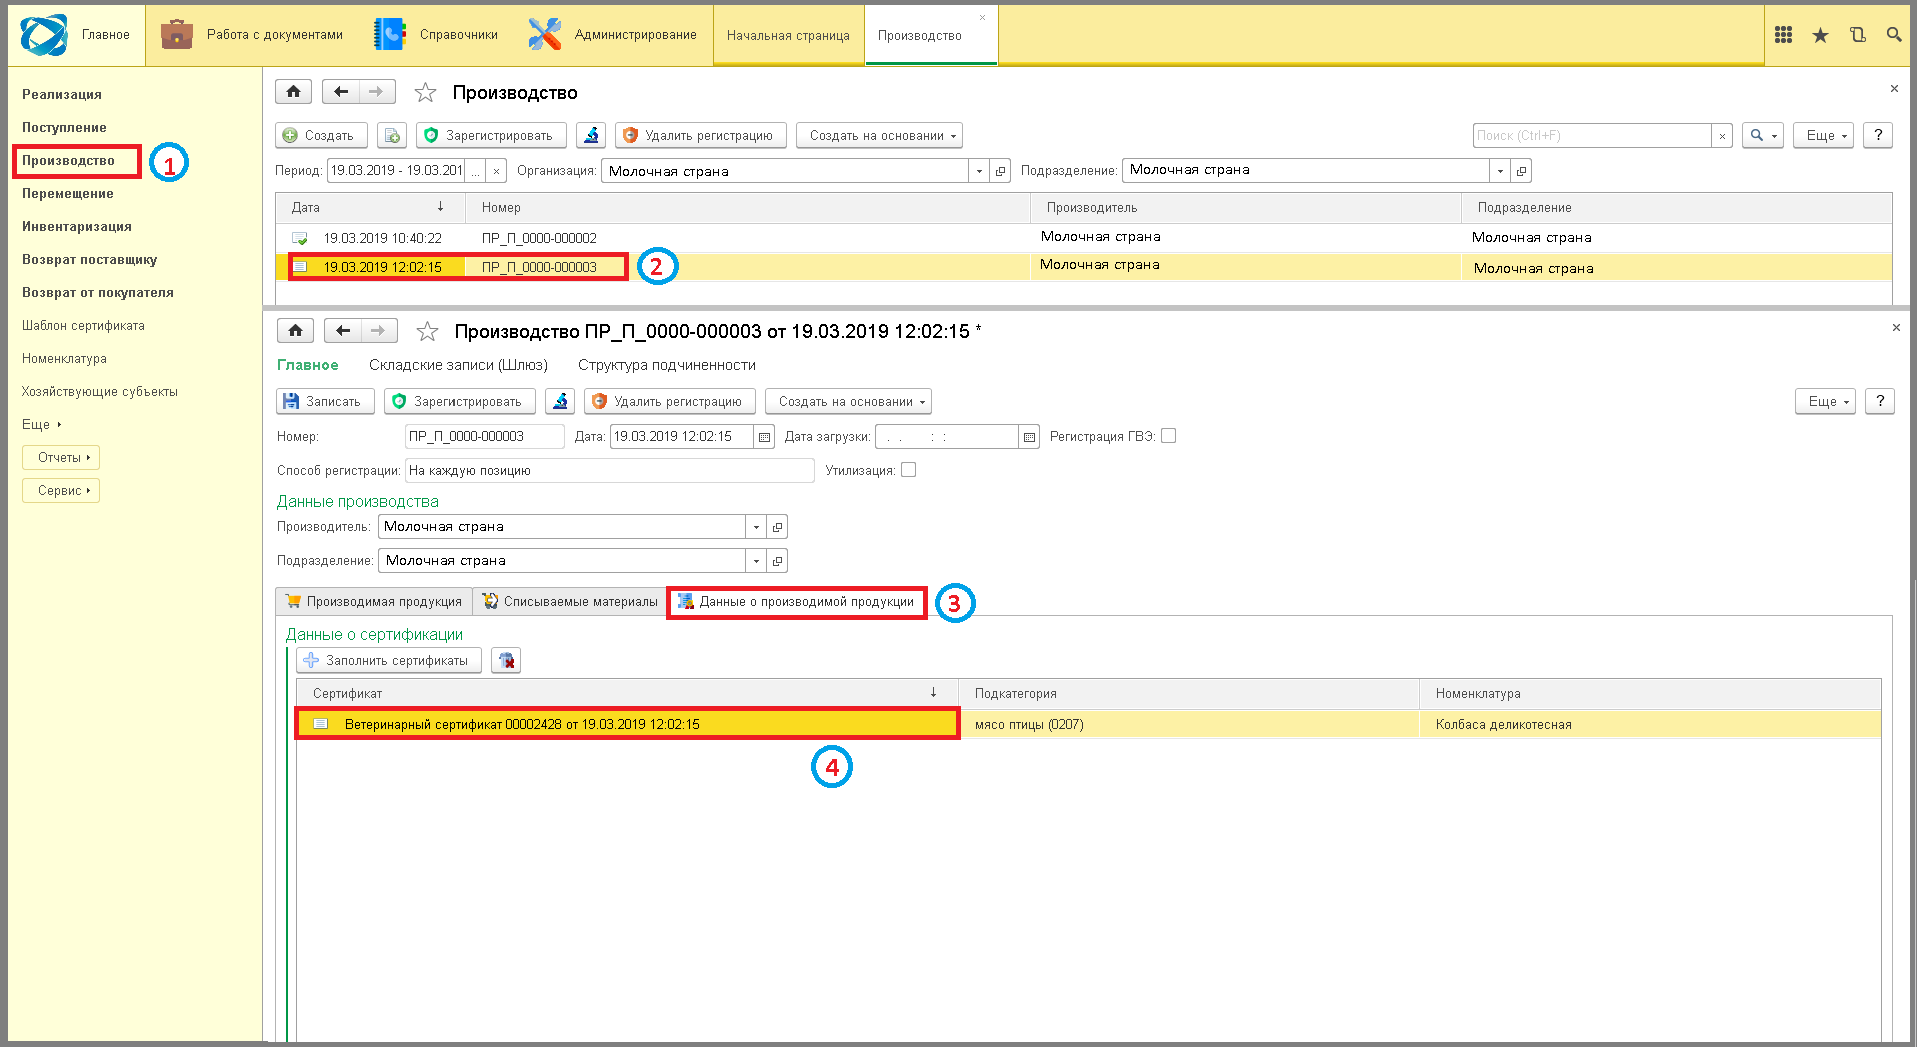Toggle Регистрация ГВЭ checkbox

[x=1168, y=436]
